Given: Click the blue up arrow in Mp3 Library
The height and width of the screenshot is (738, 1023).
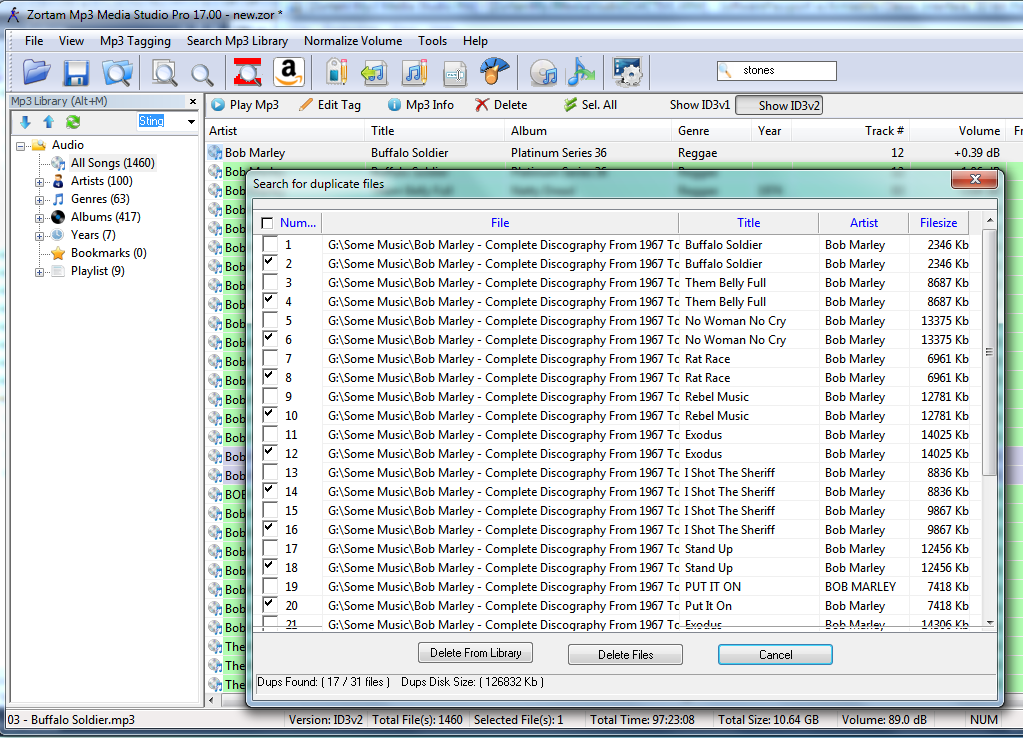Looking at the screenshot, I should (x=48, y=121).
